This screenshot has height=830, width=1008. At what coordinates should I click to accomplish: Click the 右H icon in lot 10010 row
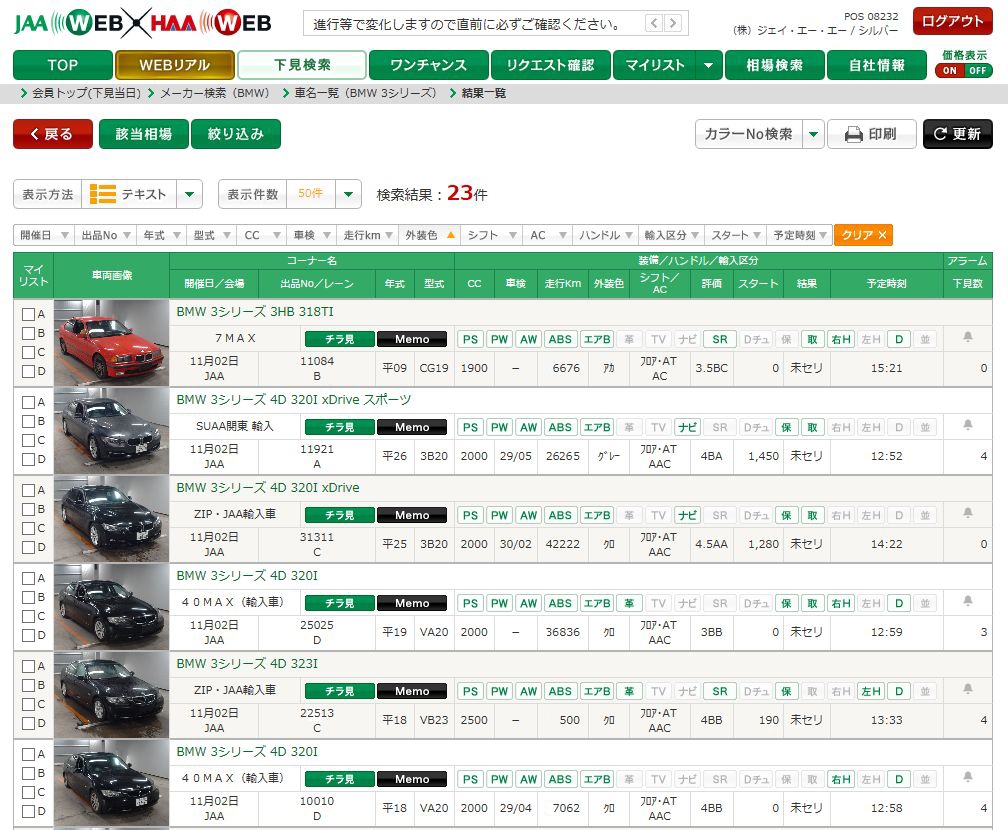tap(841, 780)
